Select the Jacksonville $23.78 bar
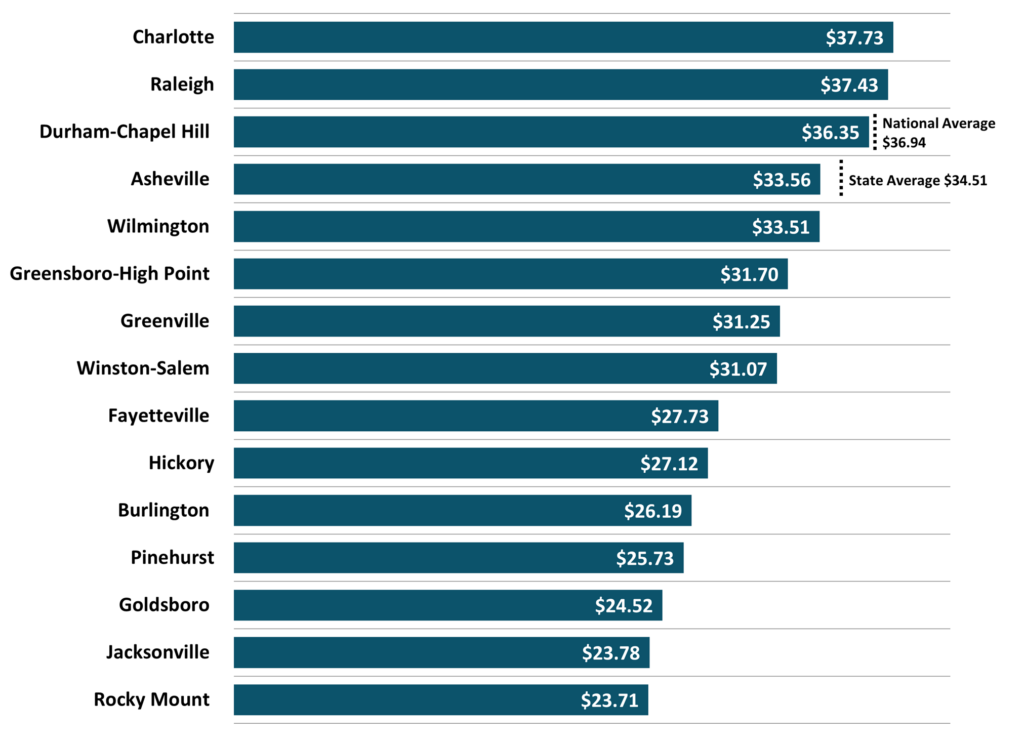This screenshot has height=743, width=1024. pos(441,653)
